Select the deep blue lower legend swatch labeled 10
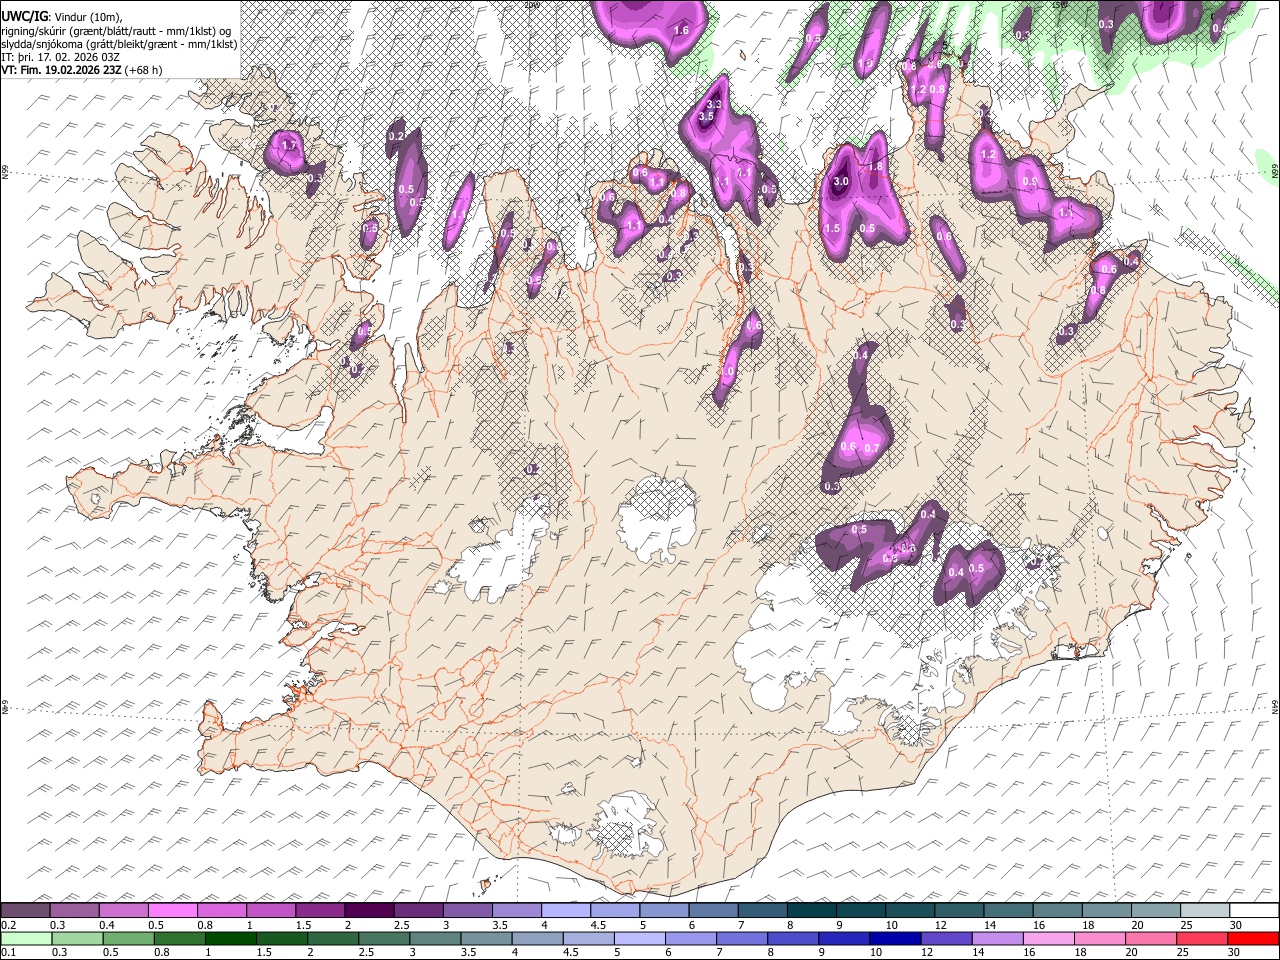Image resolution: width=1280 pixels, height=960 pixels. (x=895, y=939)
